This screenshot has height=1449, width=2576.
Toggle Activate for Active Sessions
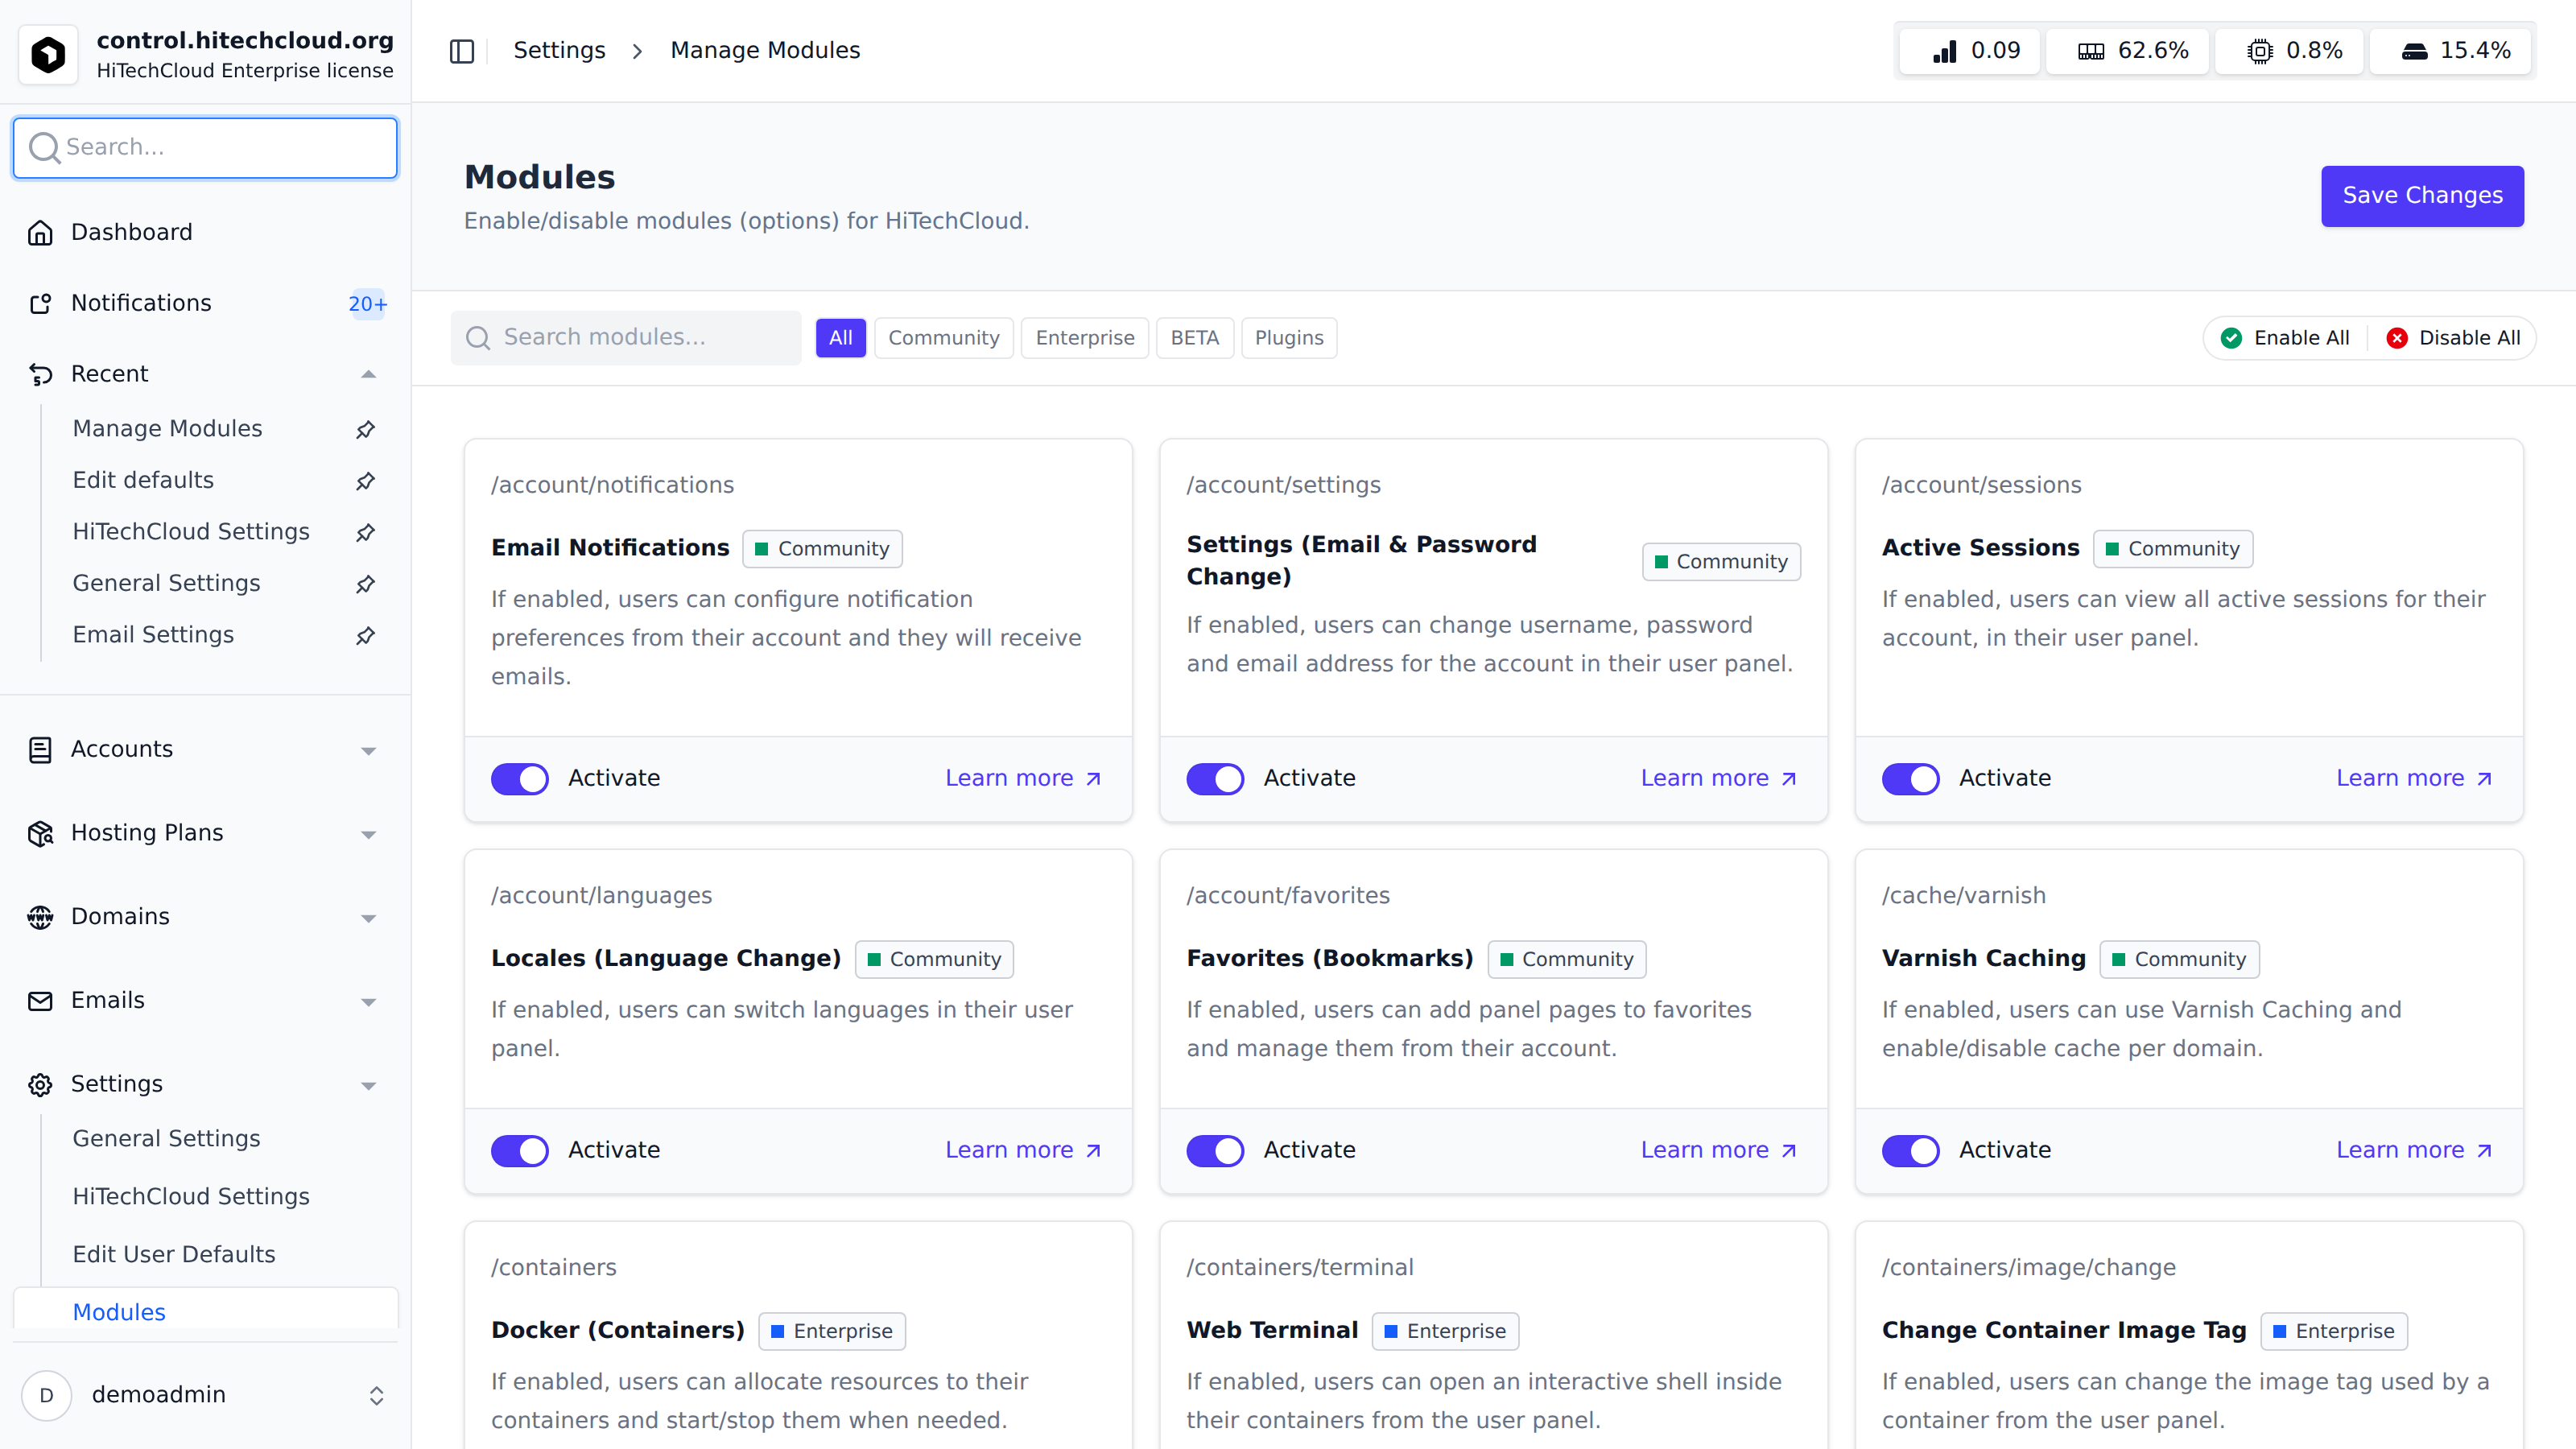pos(1910,778)
